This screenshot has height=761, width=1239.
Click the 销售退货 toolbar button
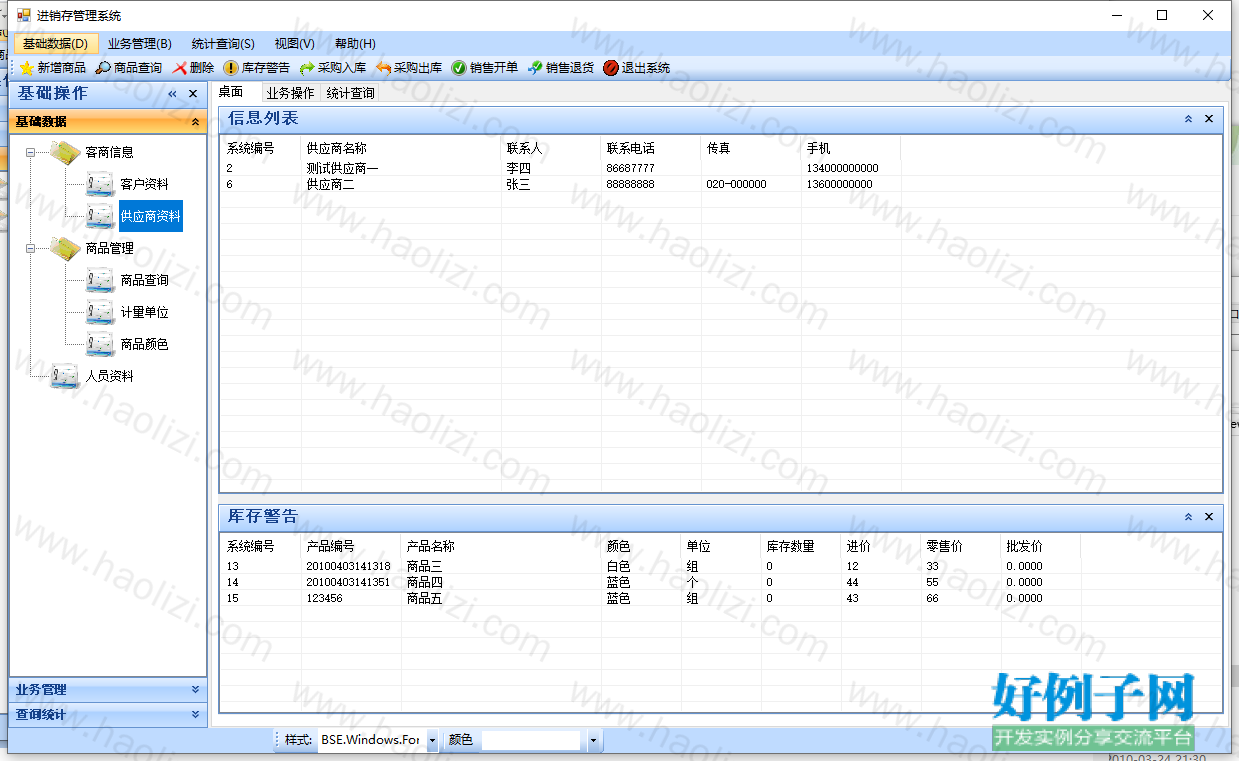[x=561, y=68]
